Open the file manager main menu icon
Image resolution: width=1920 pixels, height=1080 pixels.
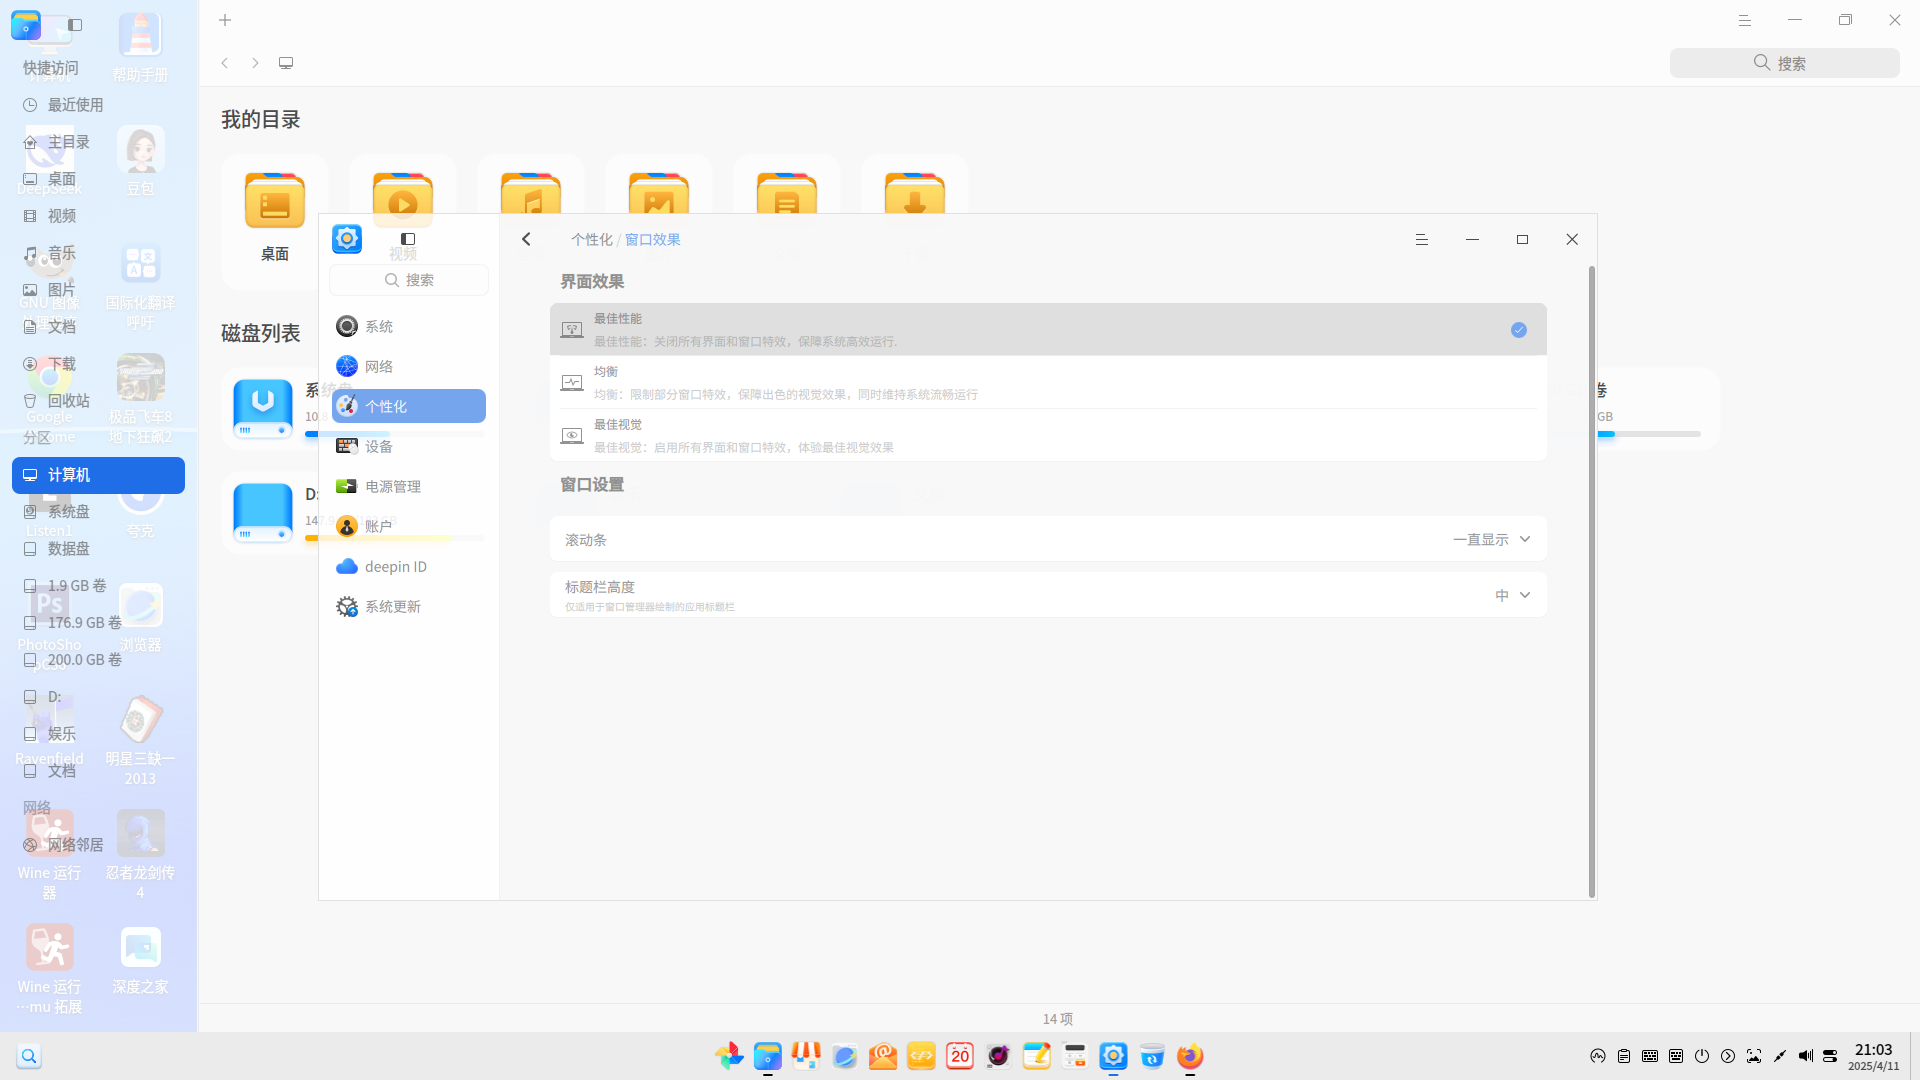click(1745, 20)
